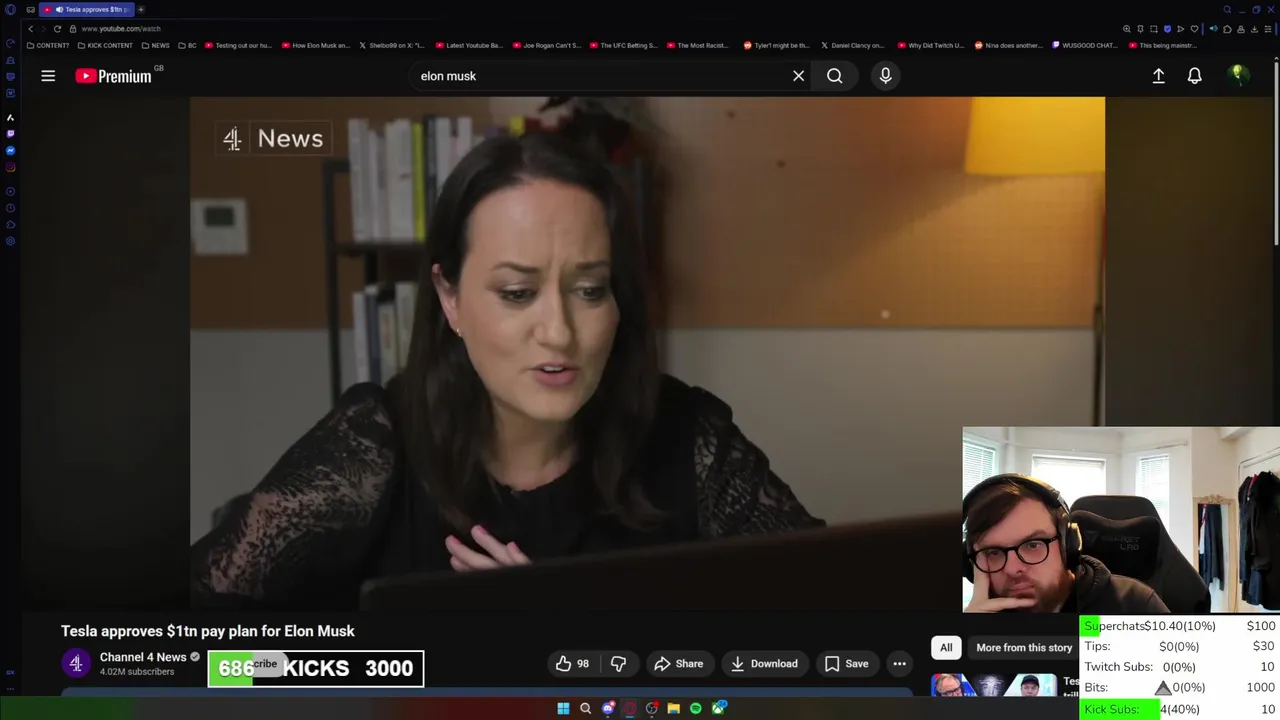1280x720 pixels.
Task: Open Xbox app from the taskbar
Action: coord(719,709)
